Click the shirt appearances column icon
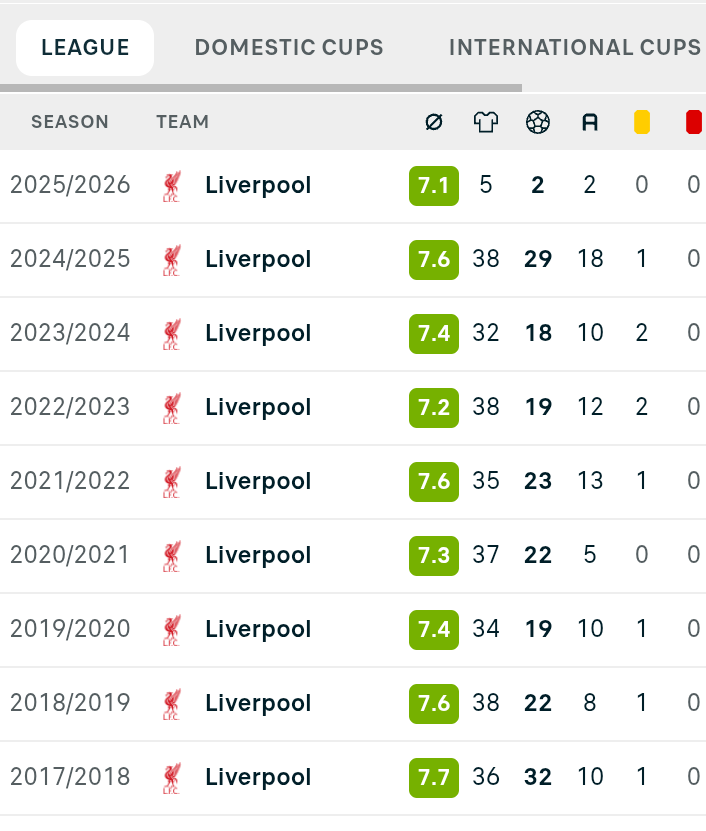Image resolution: width=706 pixels, height=831 pixels. [x=486, y=122]
